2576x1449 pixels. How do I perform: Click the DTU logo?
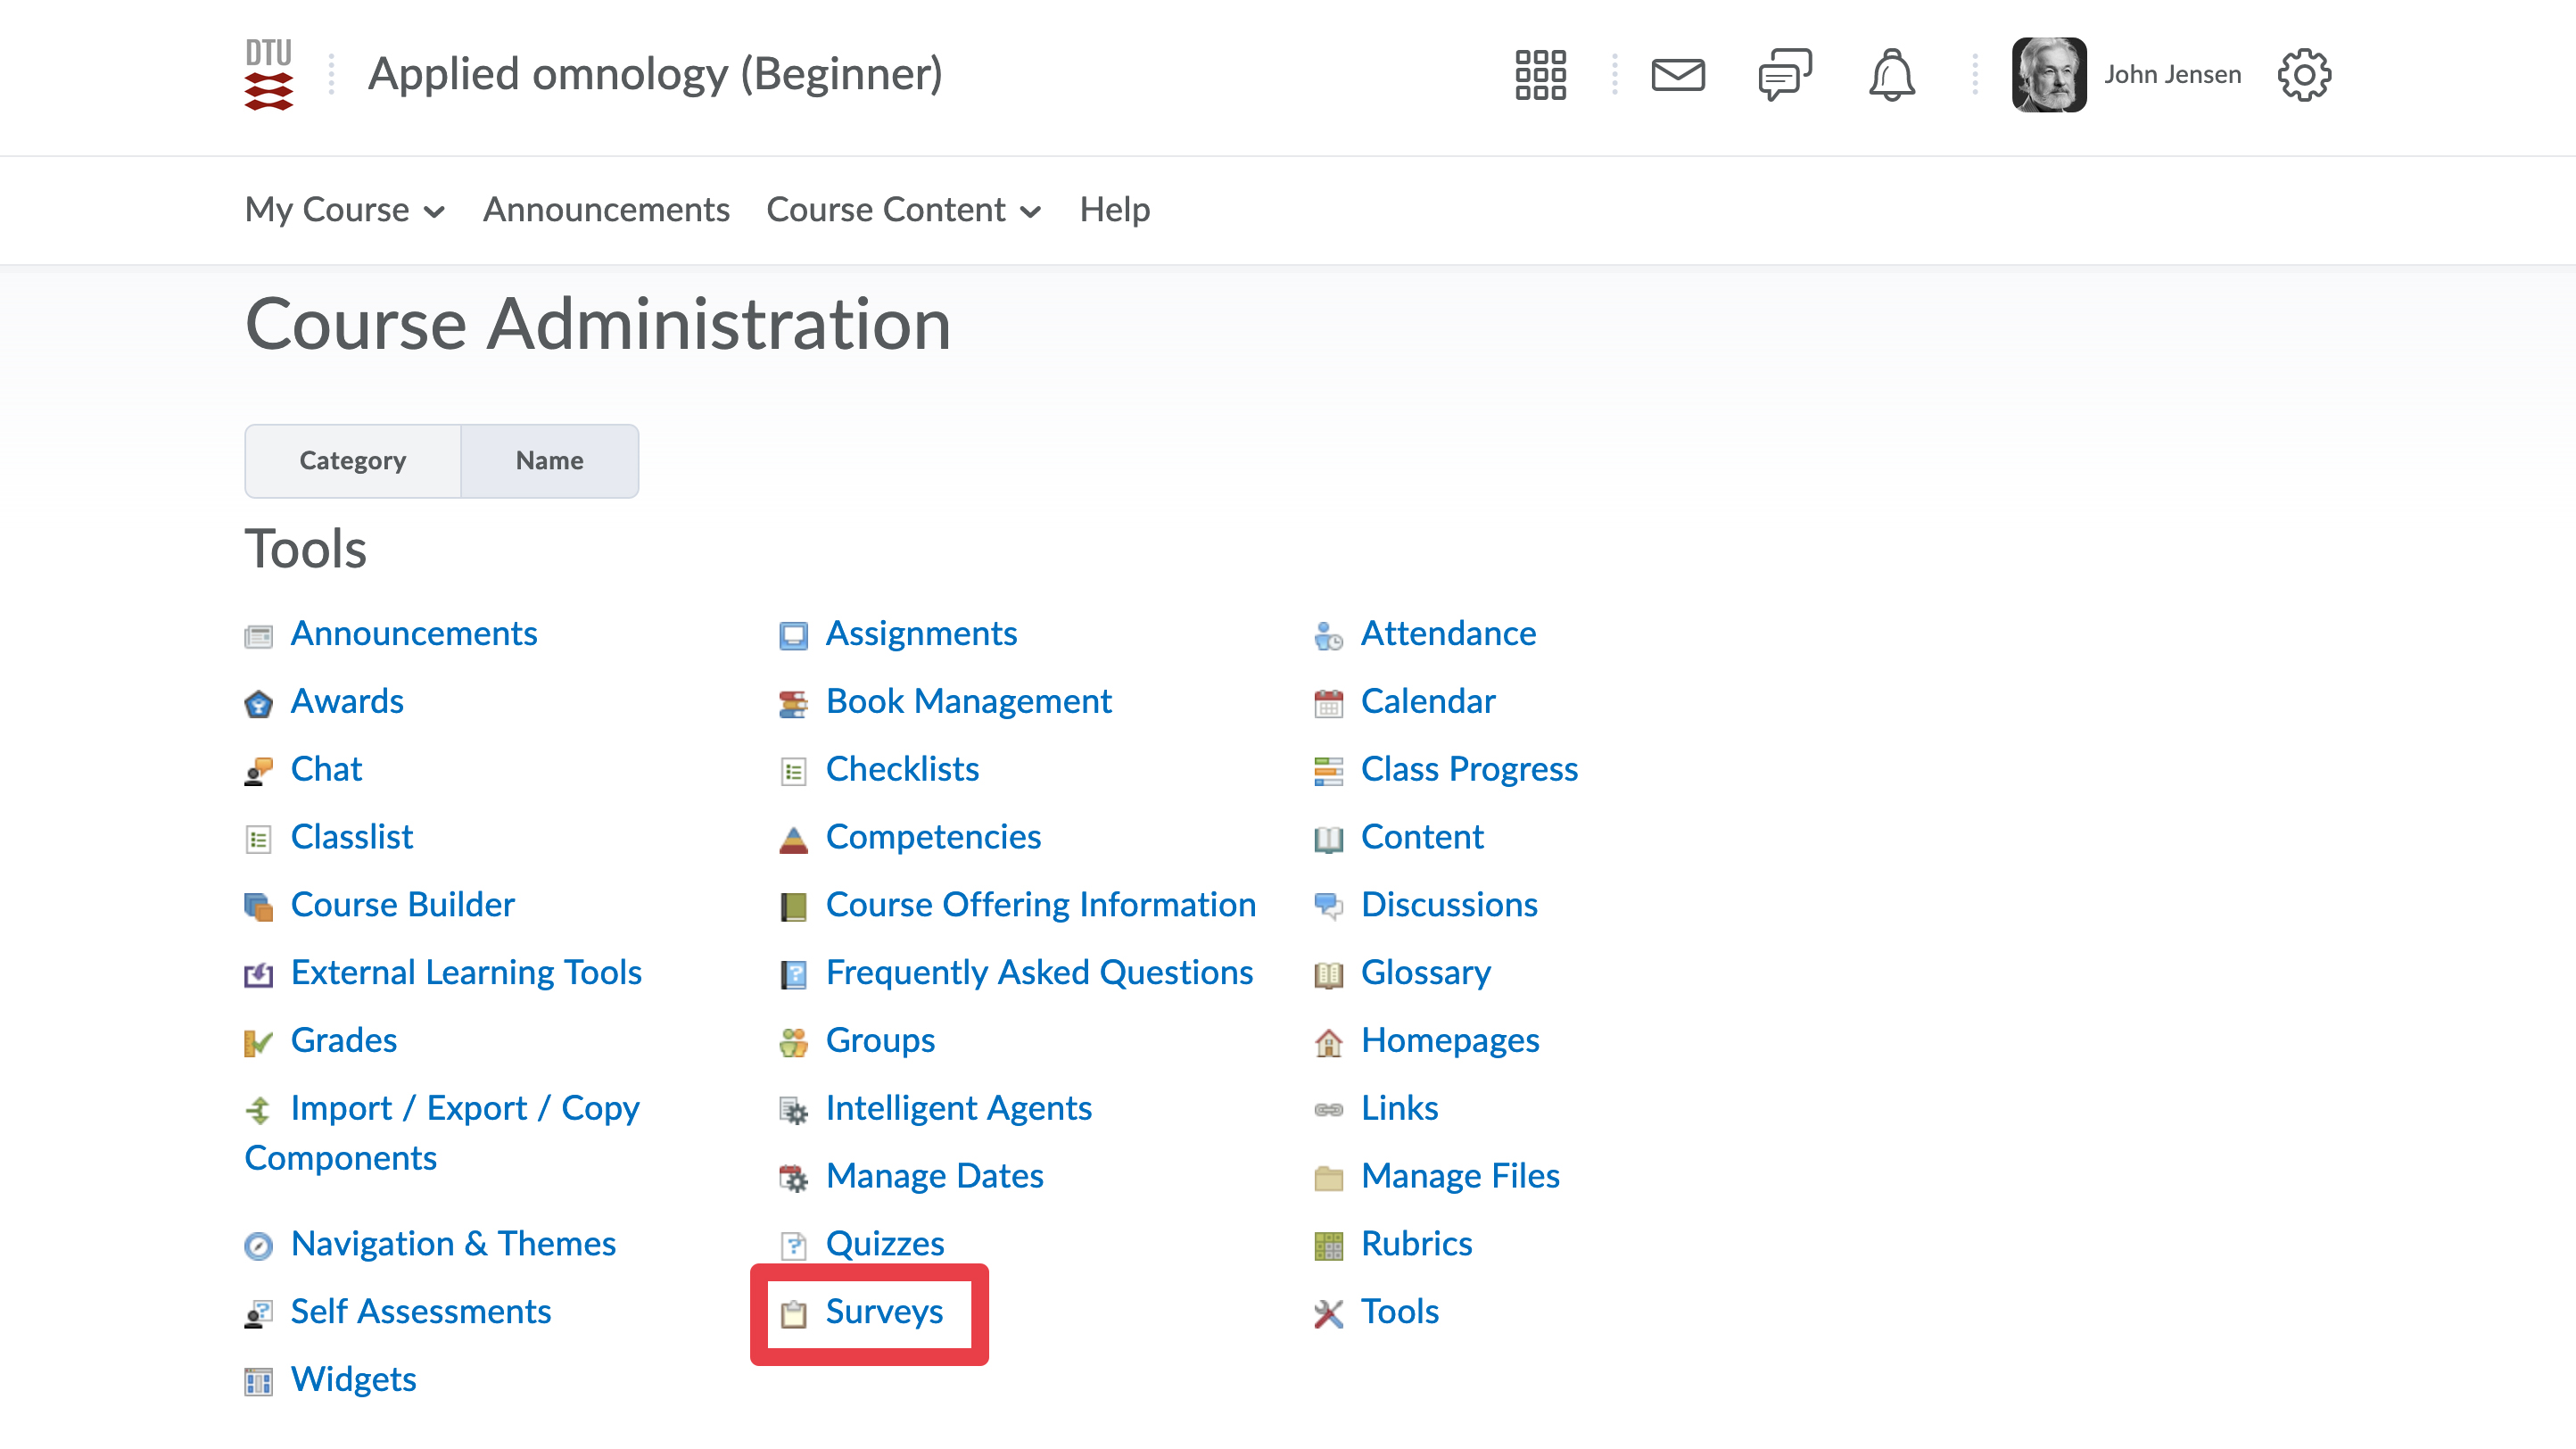pos(269,74)
